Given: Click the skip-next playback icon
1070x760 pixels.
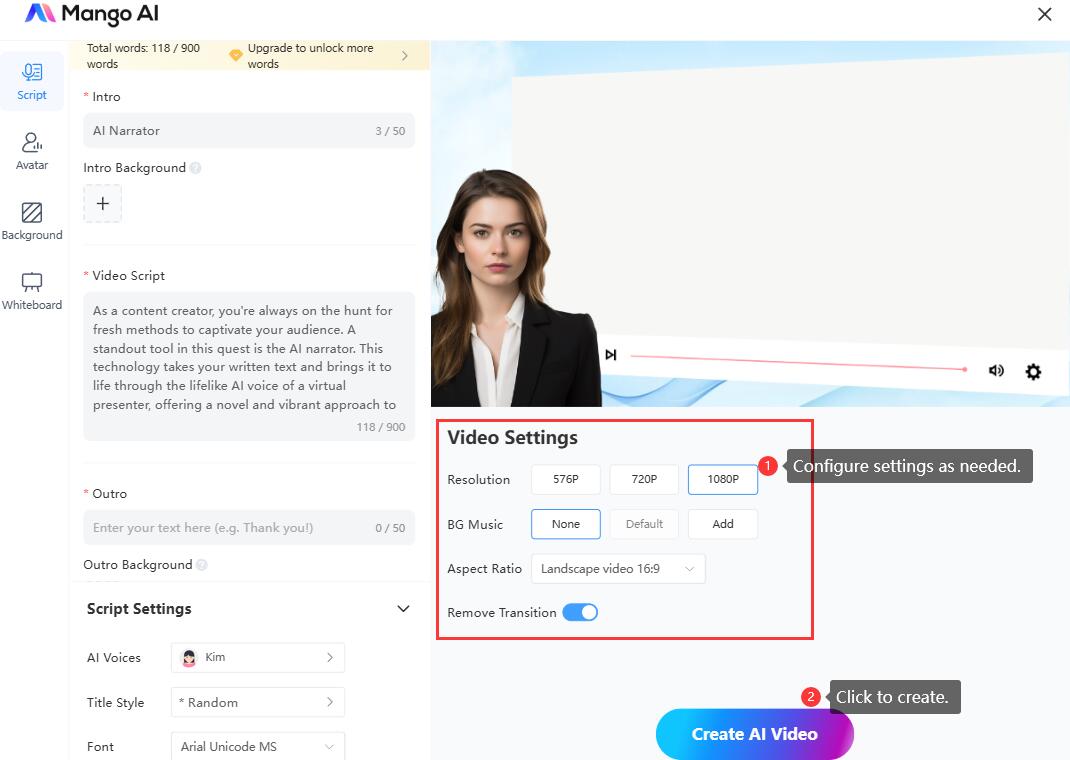Looking at the screenshot, I should click(610, 355).
